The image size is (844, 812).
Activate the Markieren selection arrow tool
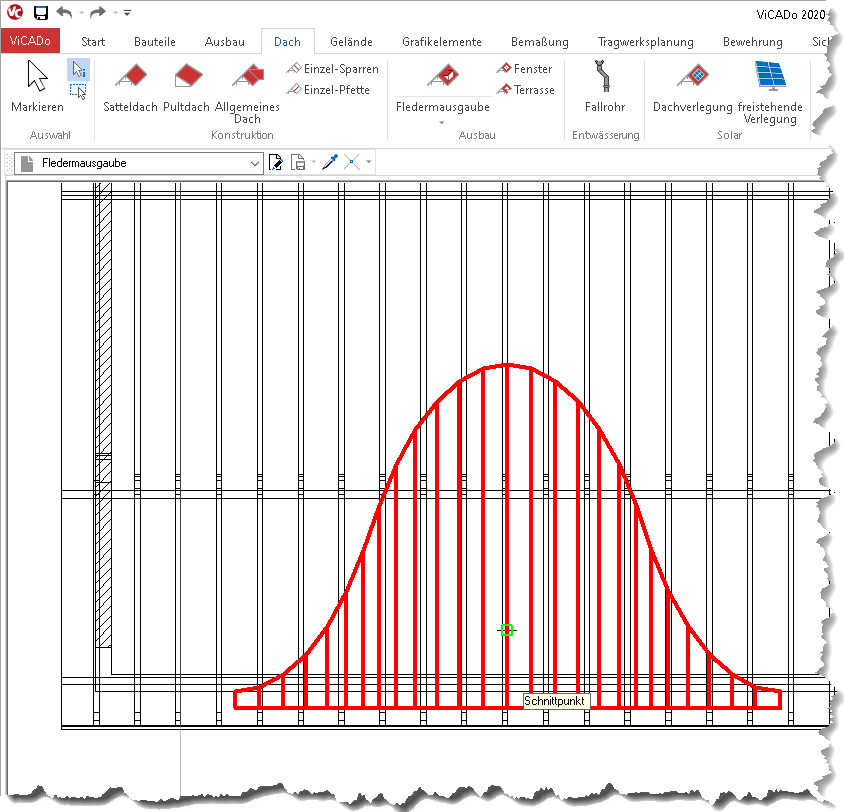click(x=37, y=86)
